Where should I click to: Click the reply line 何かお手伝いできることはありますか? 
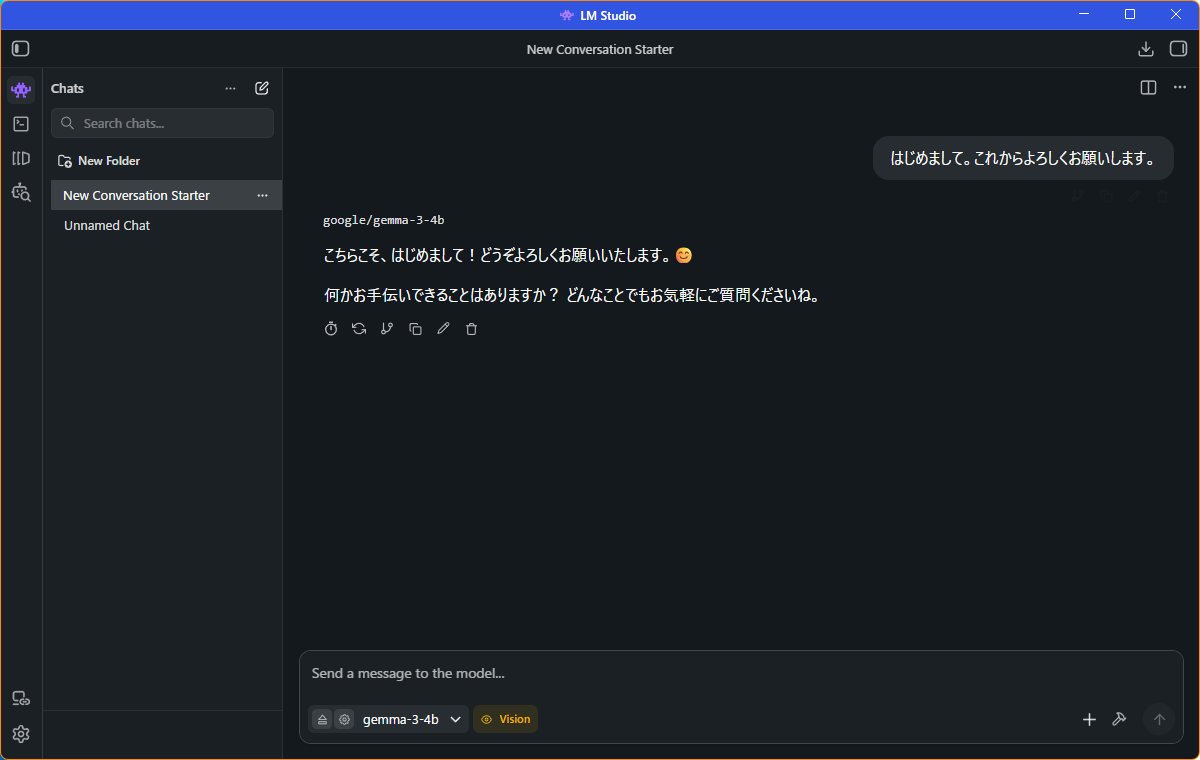[572, 296]
